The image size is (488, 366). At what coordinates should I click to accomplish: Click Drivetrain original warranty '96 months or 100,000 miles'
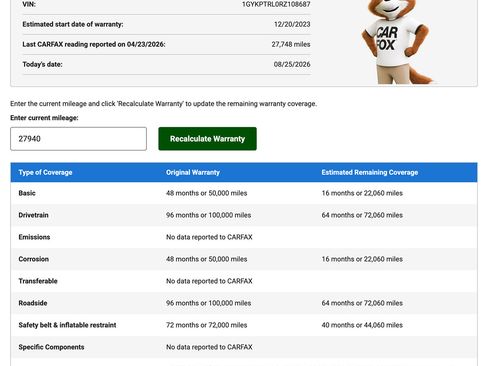[x=209, y=215]
